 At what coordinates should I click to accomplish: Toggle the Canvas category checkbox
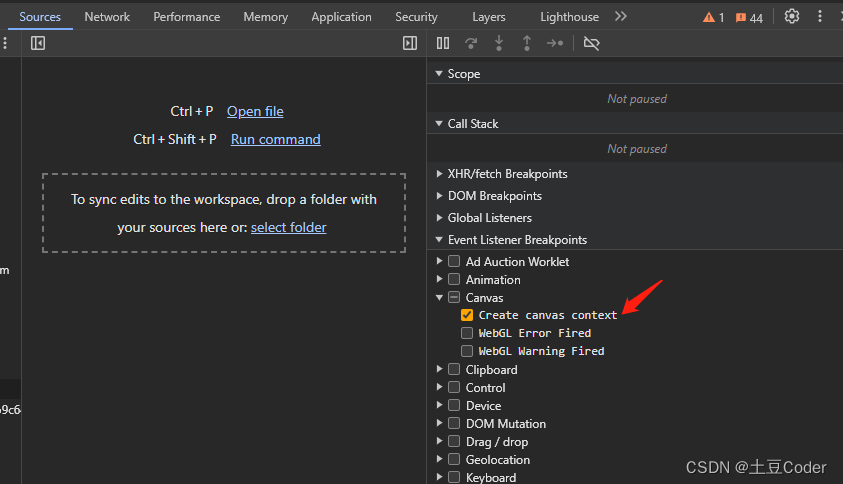point(454,297)
